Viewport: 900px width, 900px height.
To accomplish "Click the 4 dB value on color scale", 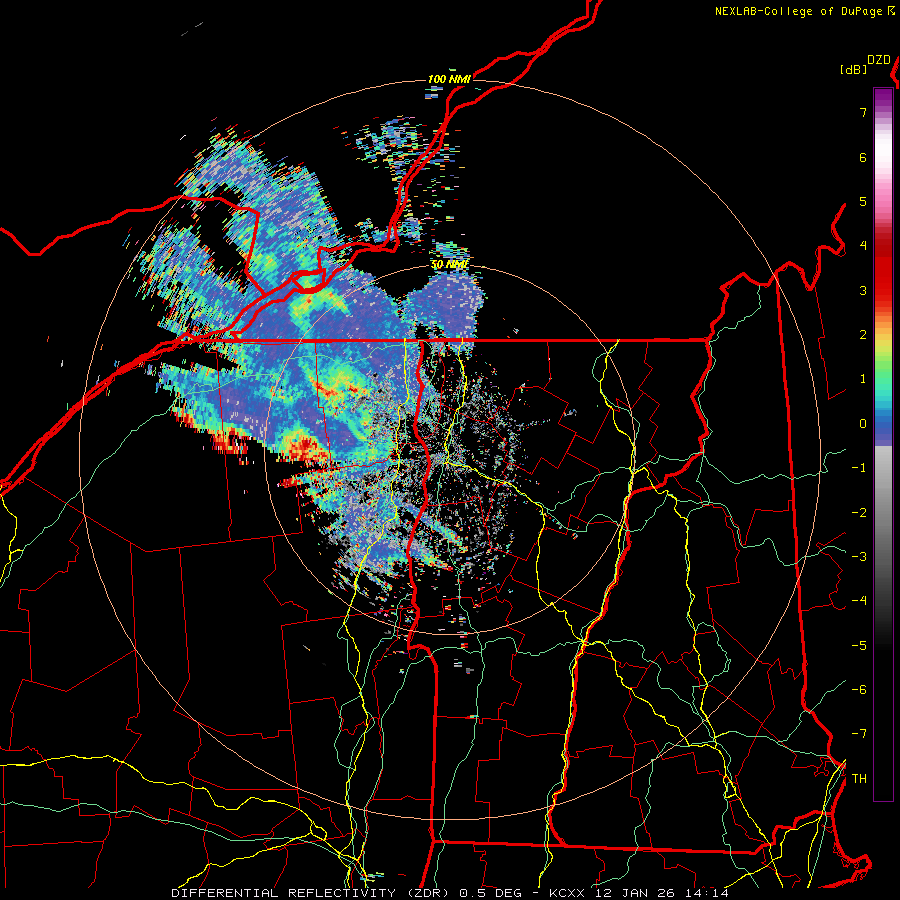I will pos(863,246).
